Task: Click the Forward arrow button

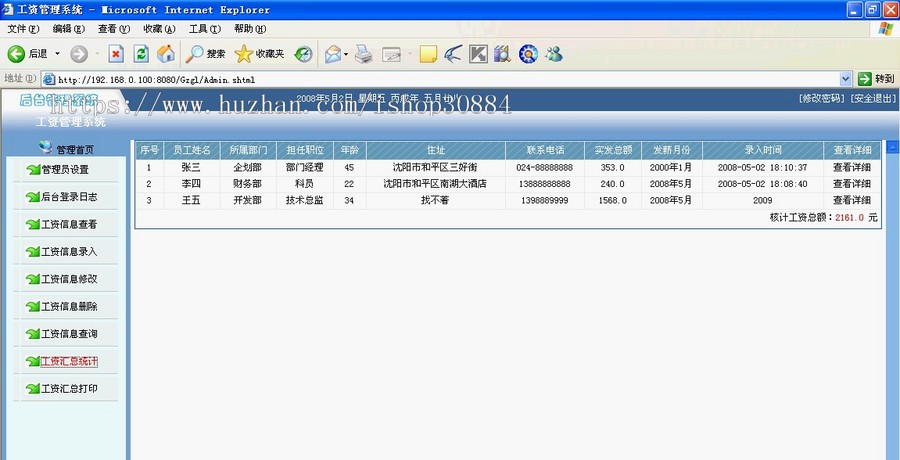Action: [79, 54]
